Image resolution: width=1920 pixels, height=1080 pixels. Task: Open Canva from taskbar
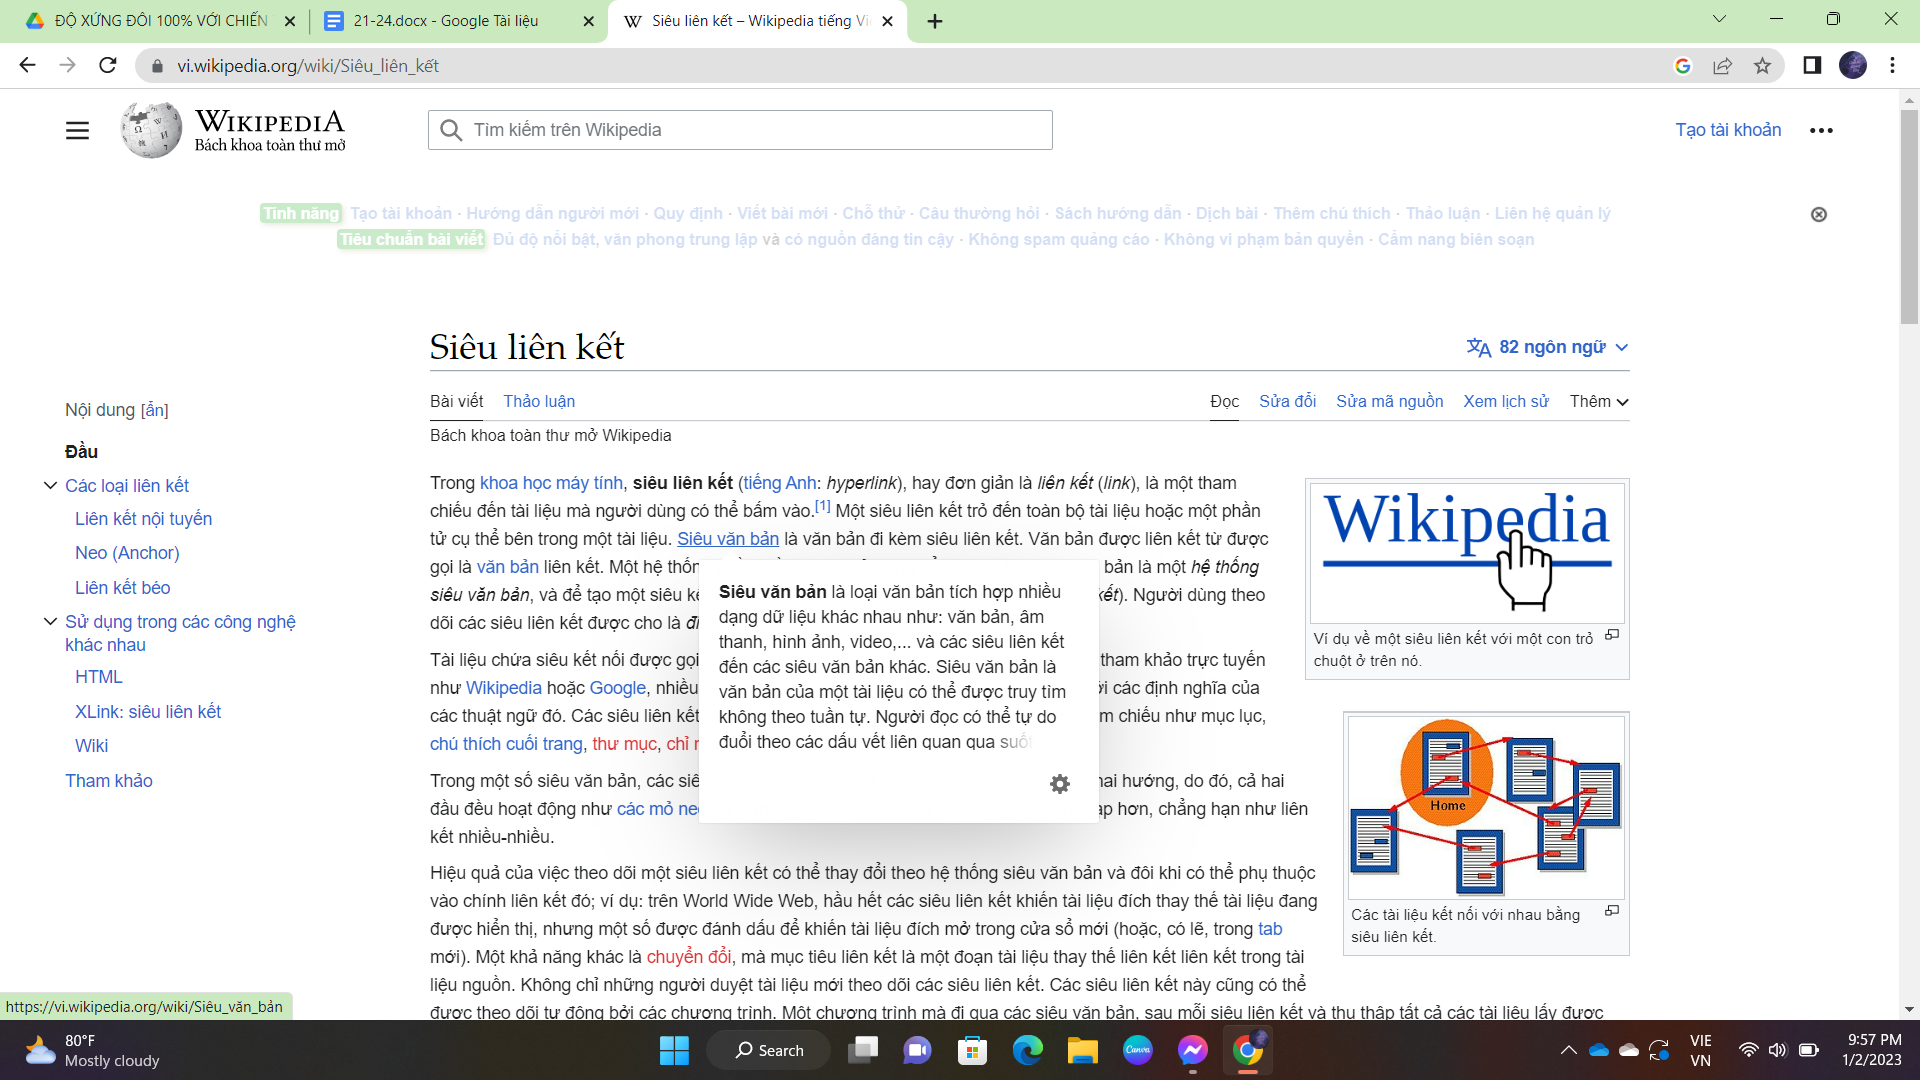tap(1137, 1050)
